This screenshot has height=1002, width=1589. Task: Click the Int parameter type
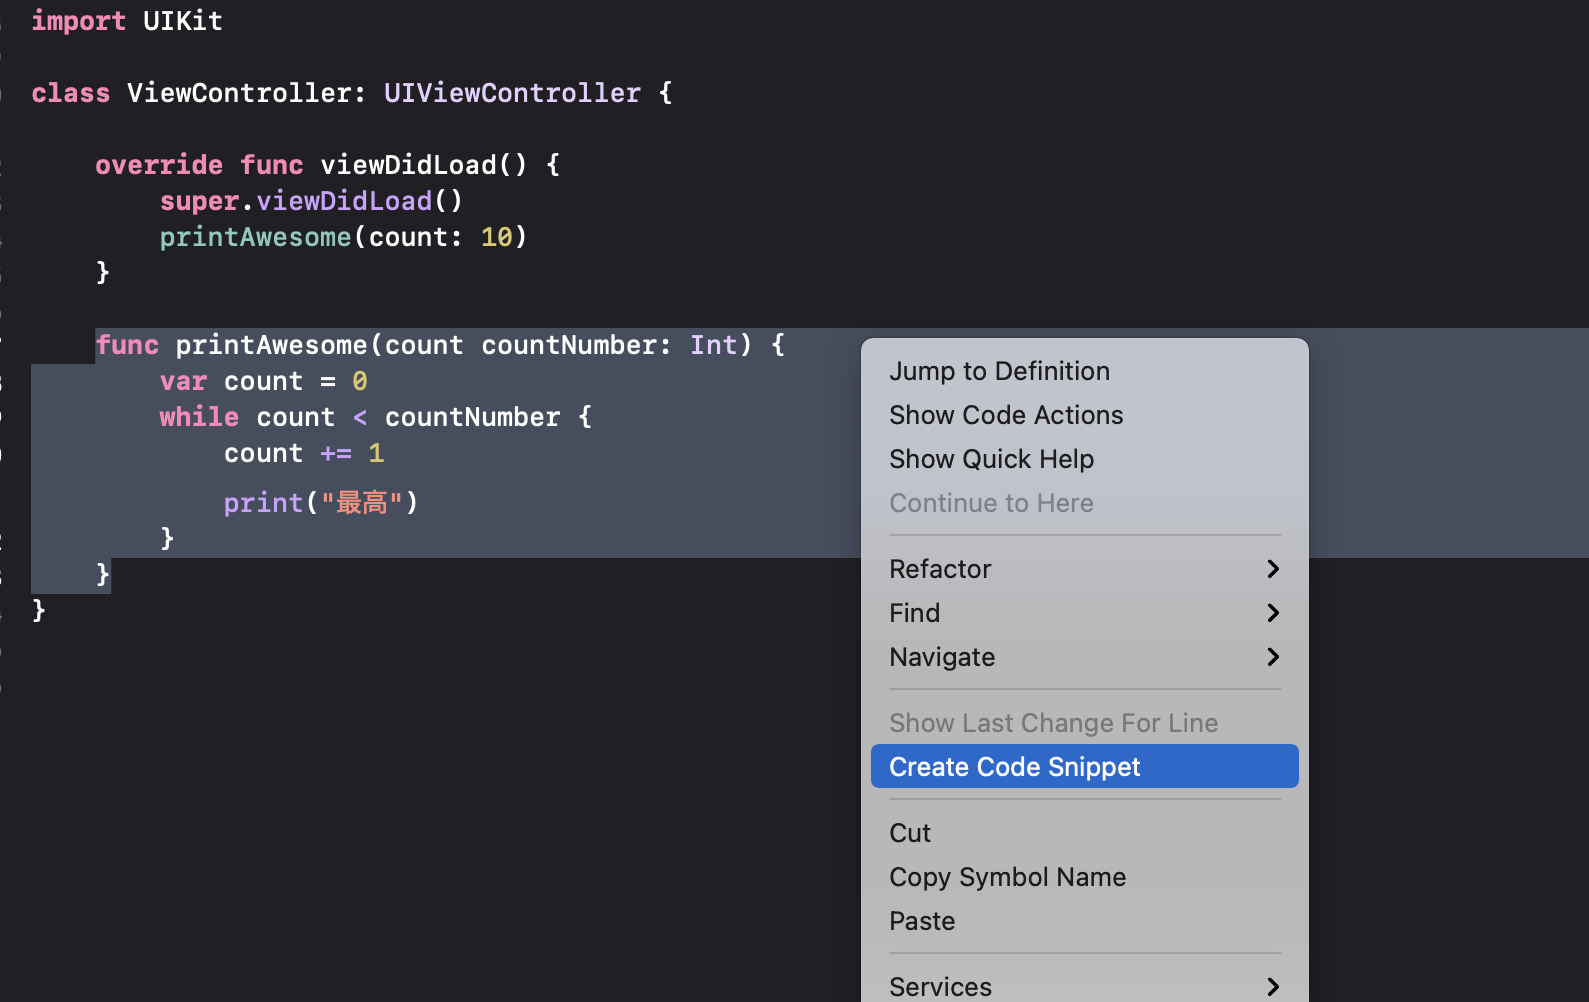pos(713,345)
